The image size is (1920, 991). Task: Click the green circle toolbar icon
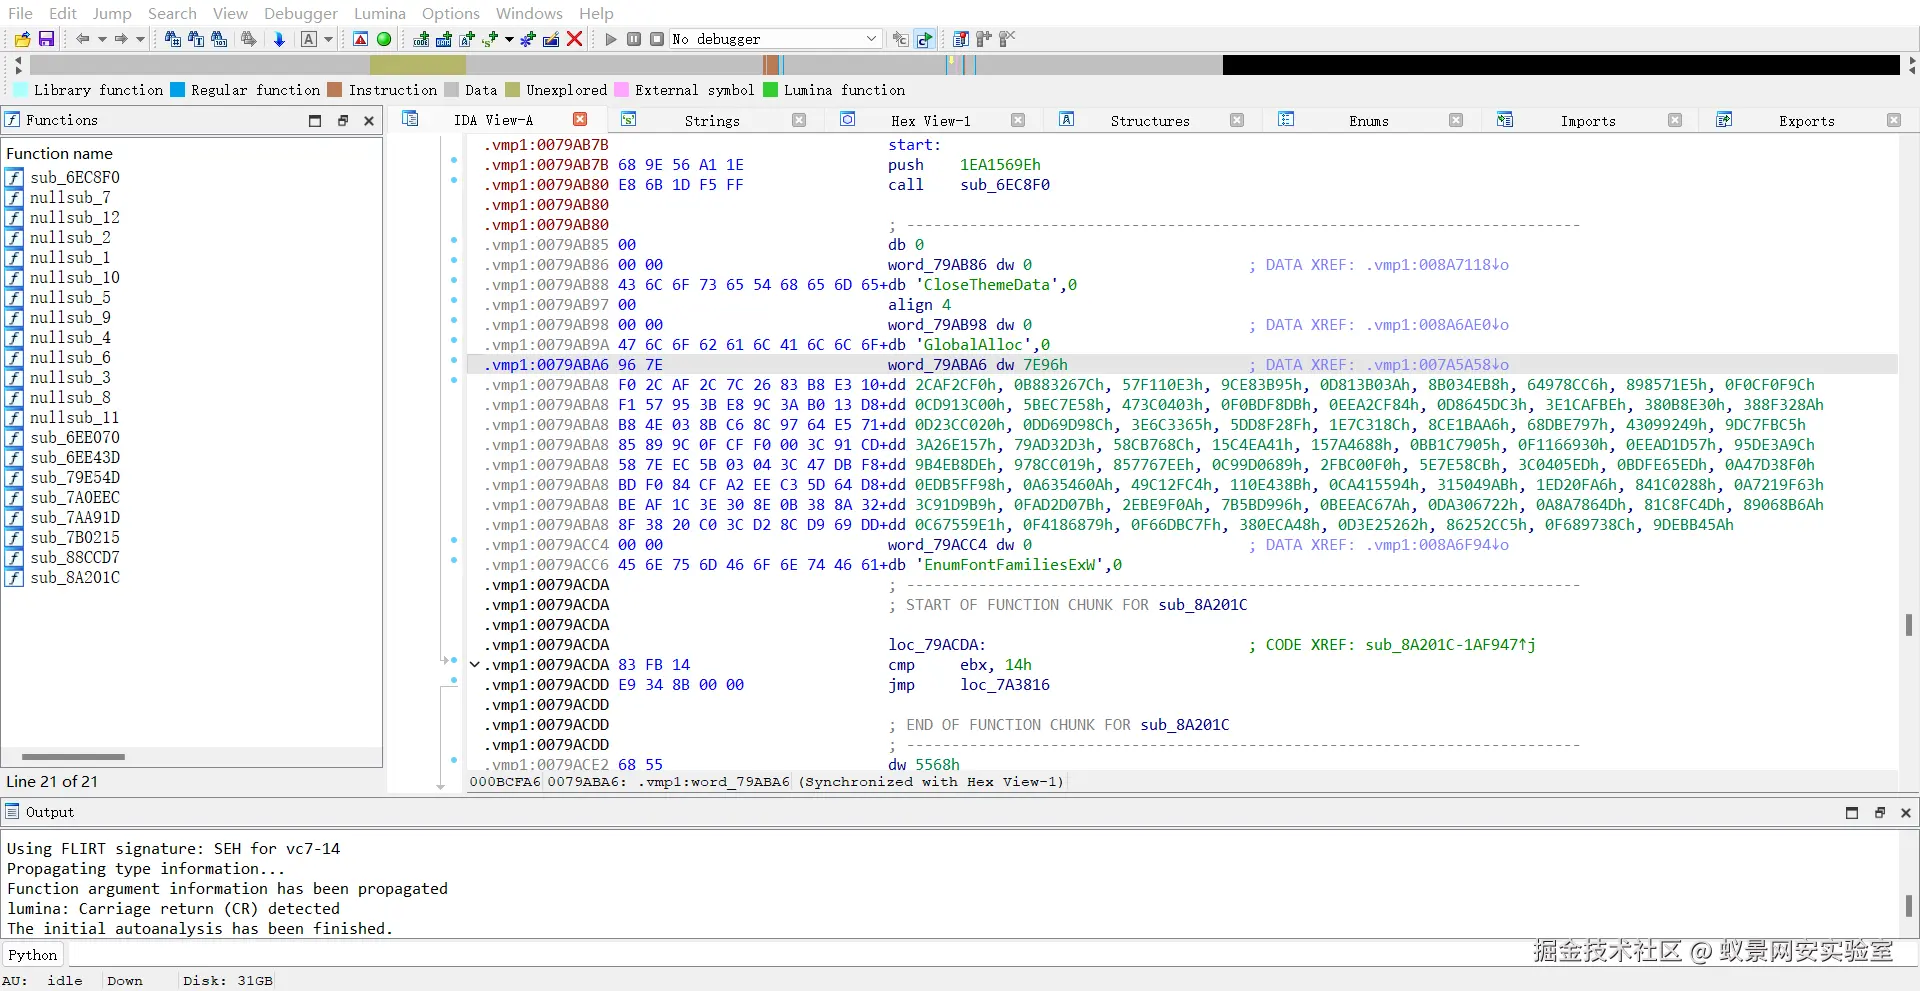(384, 39)
